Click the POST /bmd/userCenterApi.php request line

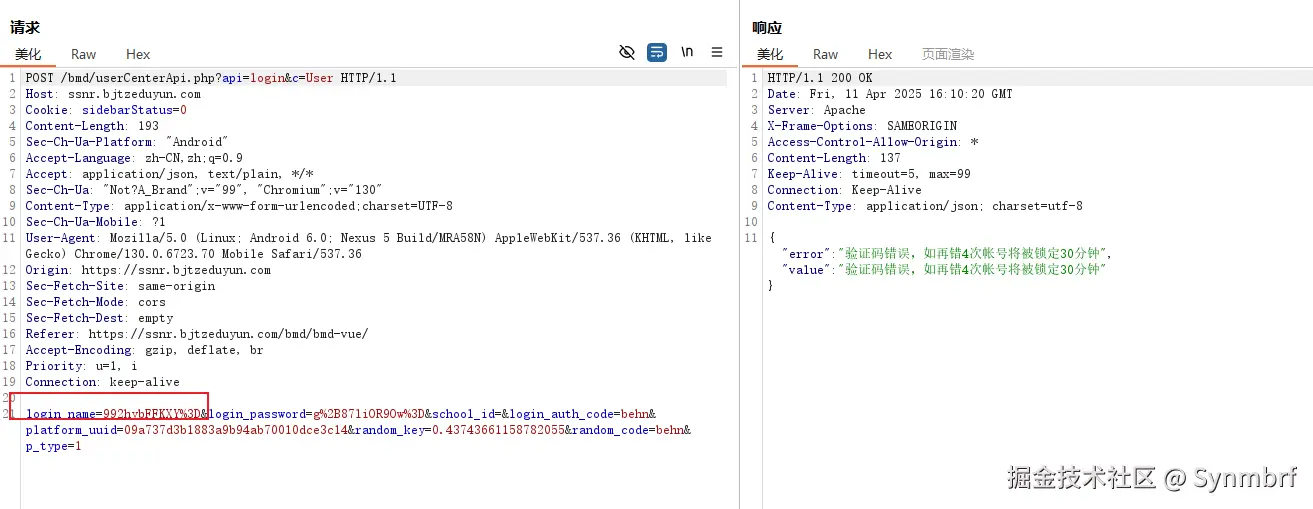tap(211, 78)
